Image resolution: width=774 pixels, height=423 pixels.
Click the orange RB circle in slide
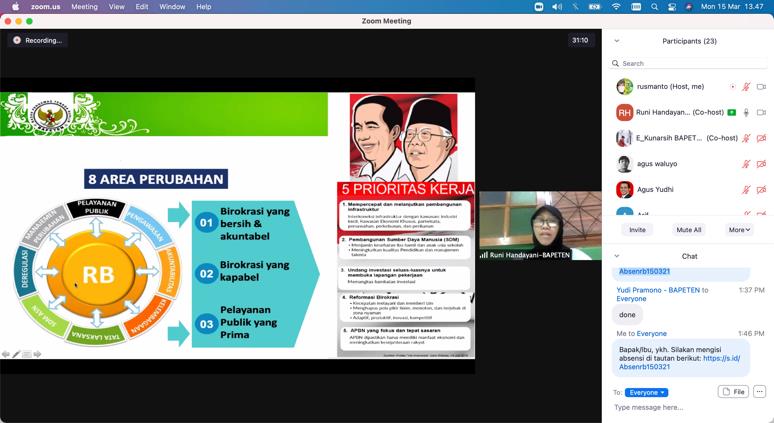point(98,274)
